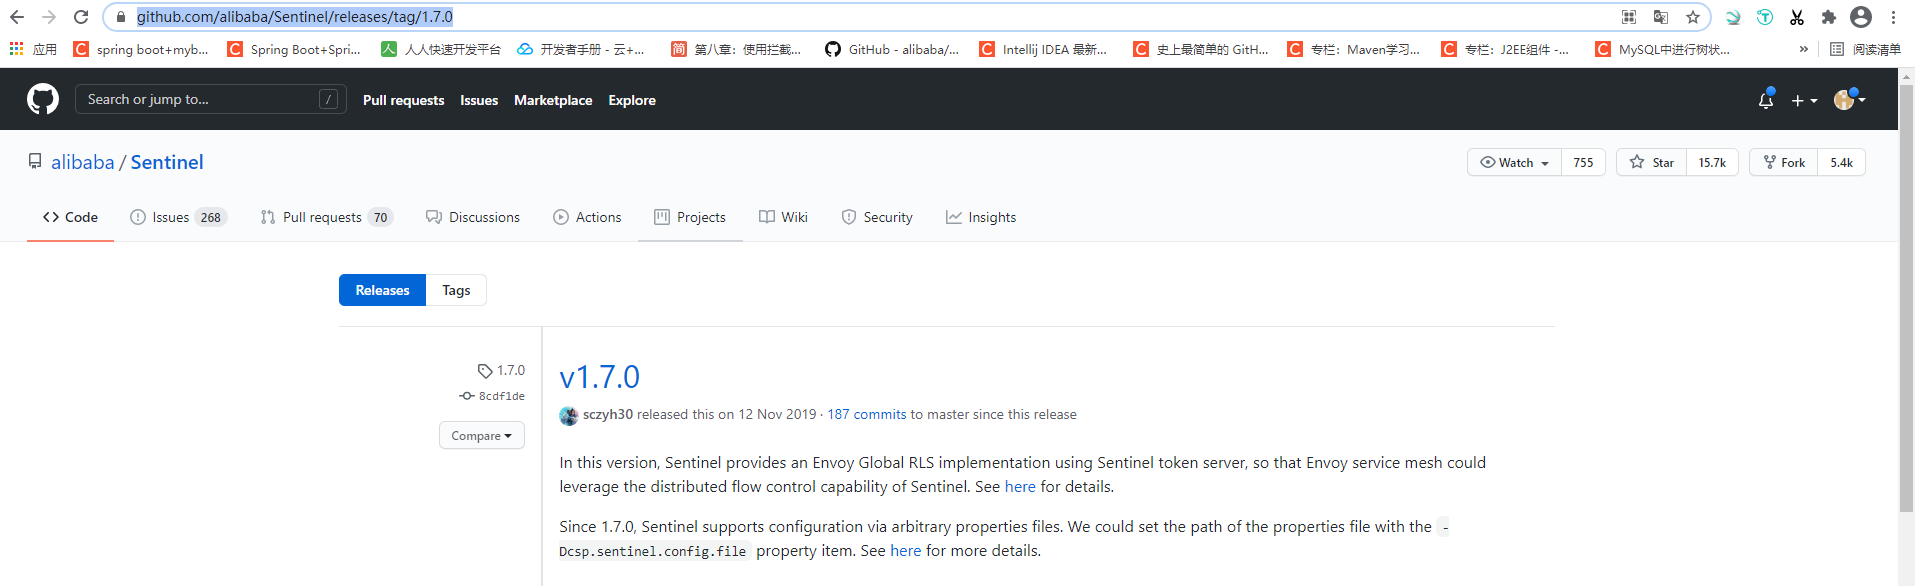Open the Chrome profile avatar icon
The width and height of the screenshot is (1915, 586).
[1861, 17]
